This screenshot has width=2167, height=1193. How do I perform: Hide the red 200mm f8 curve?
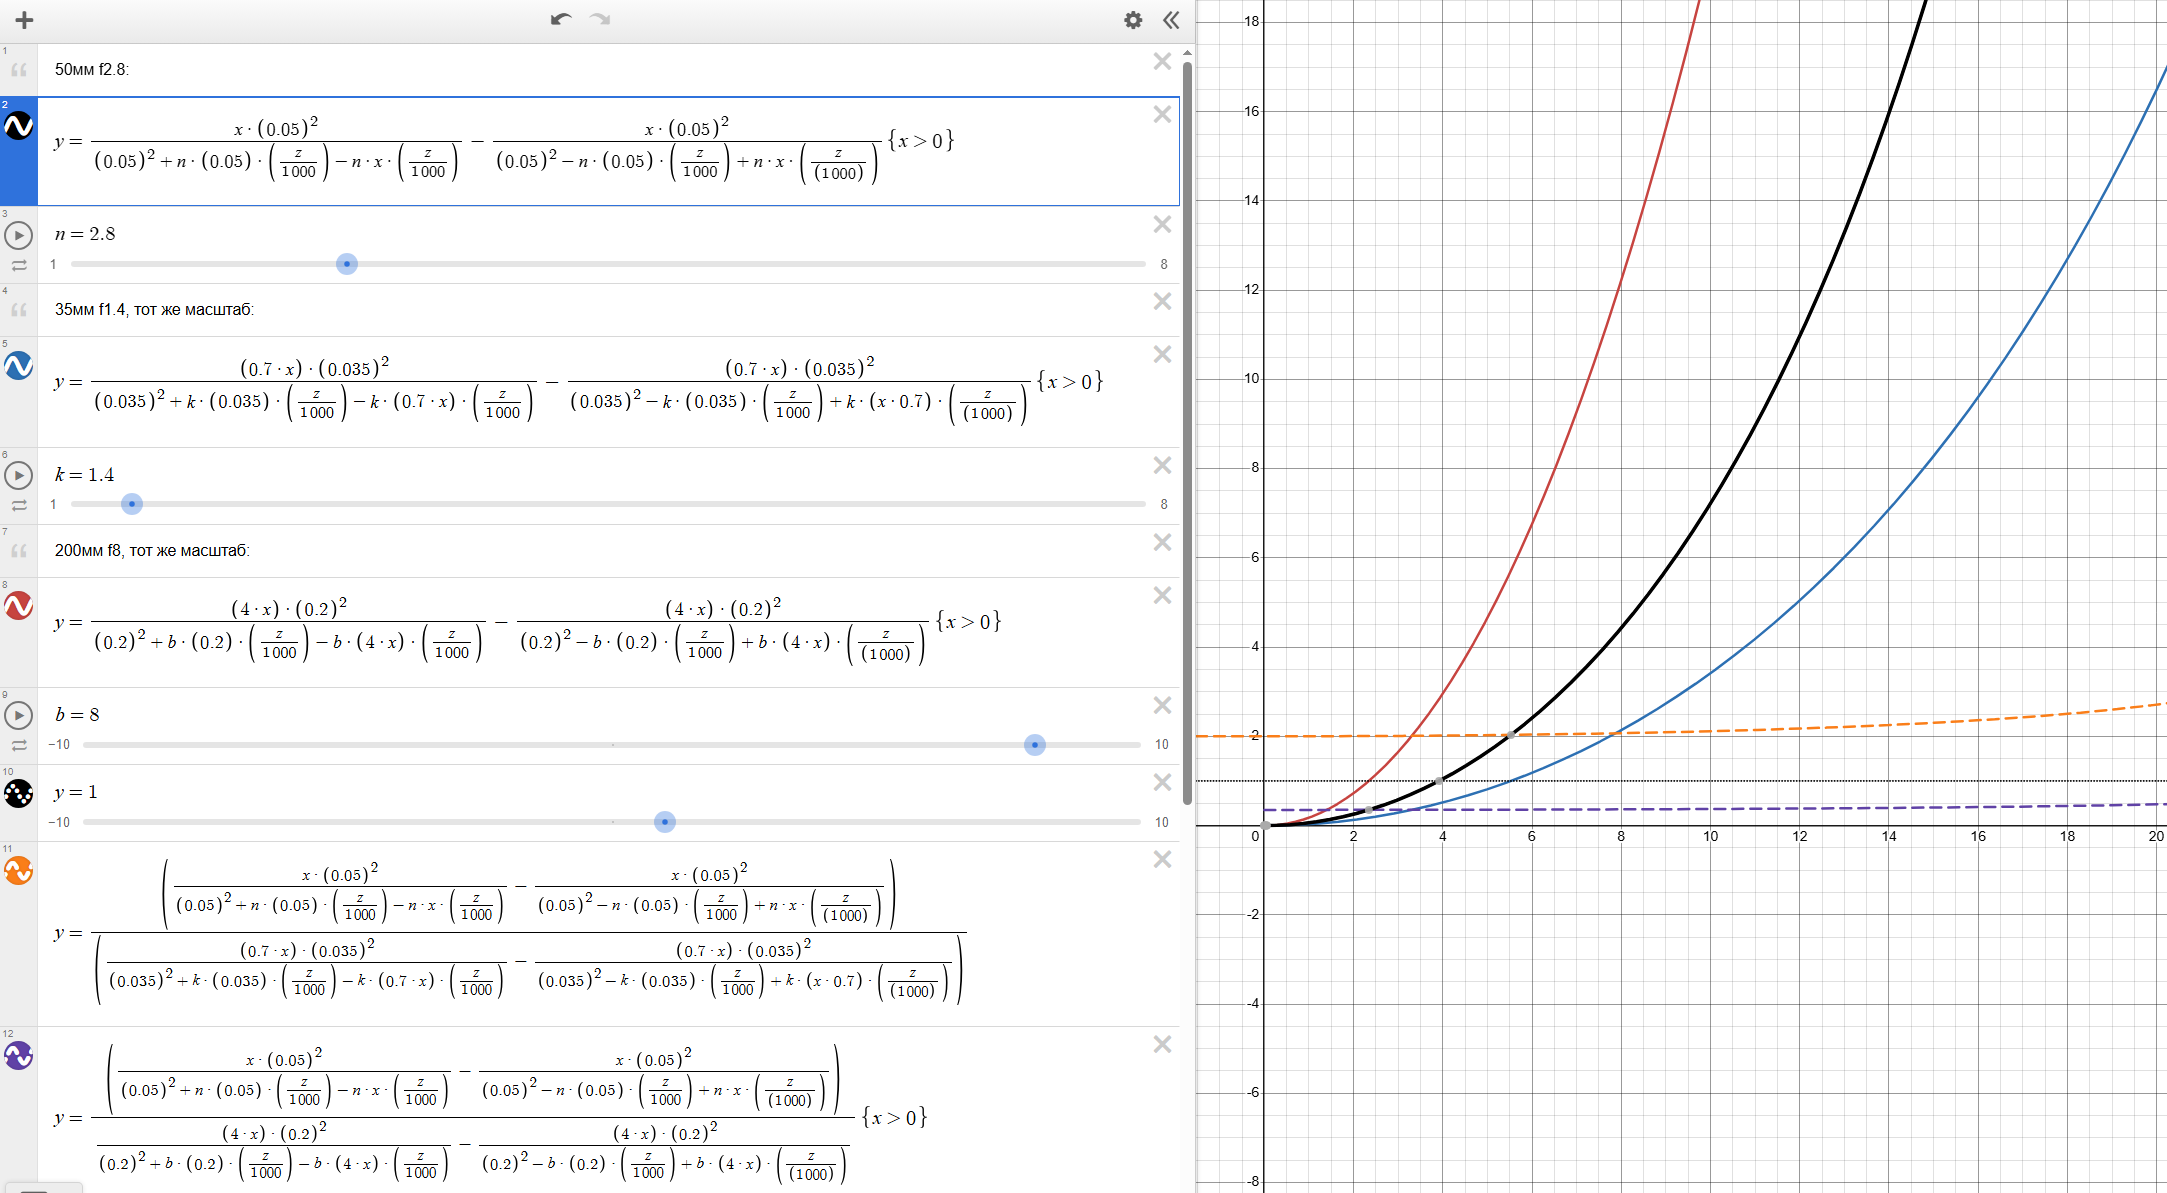[x=19, y=606]
